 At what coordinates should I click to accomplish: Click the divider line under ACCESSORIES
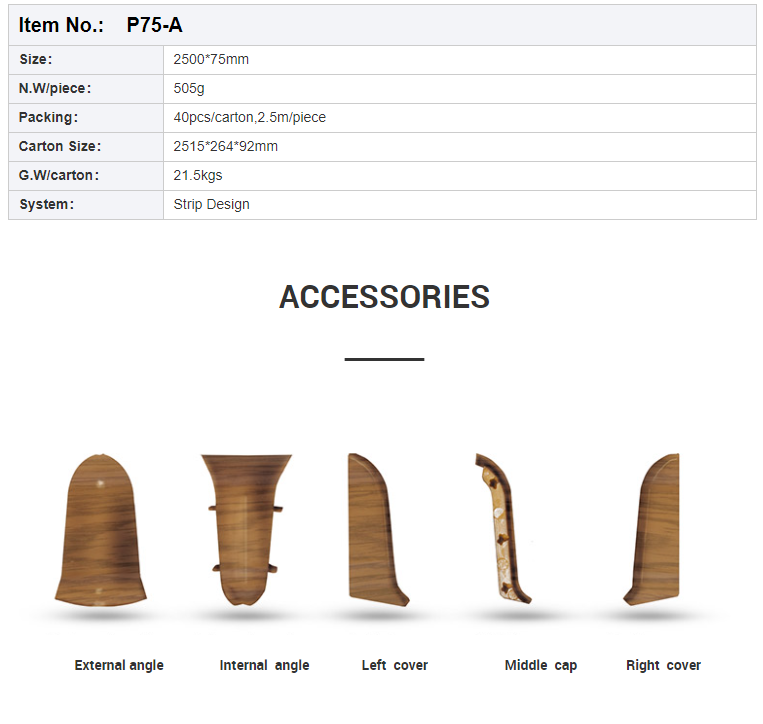coord(384,358)
